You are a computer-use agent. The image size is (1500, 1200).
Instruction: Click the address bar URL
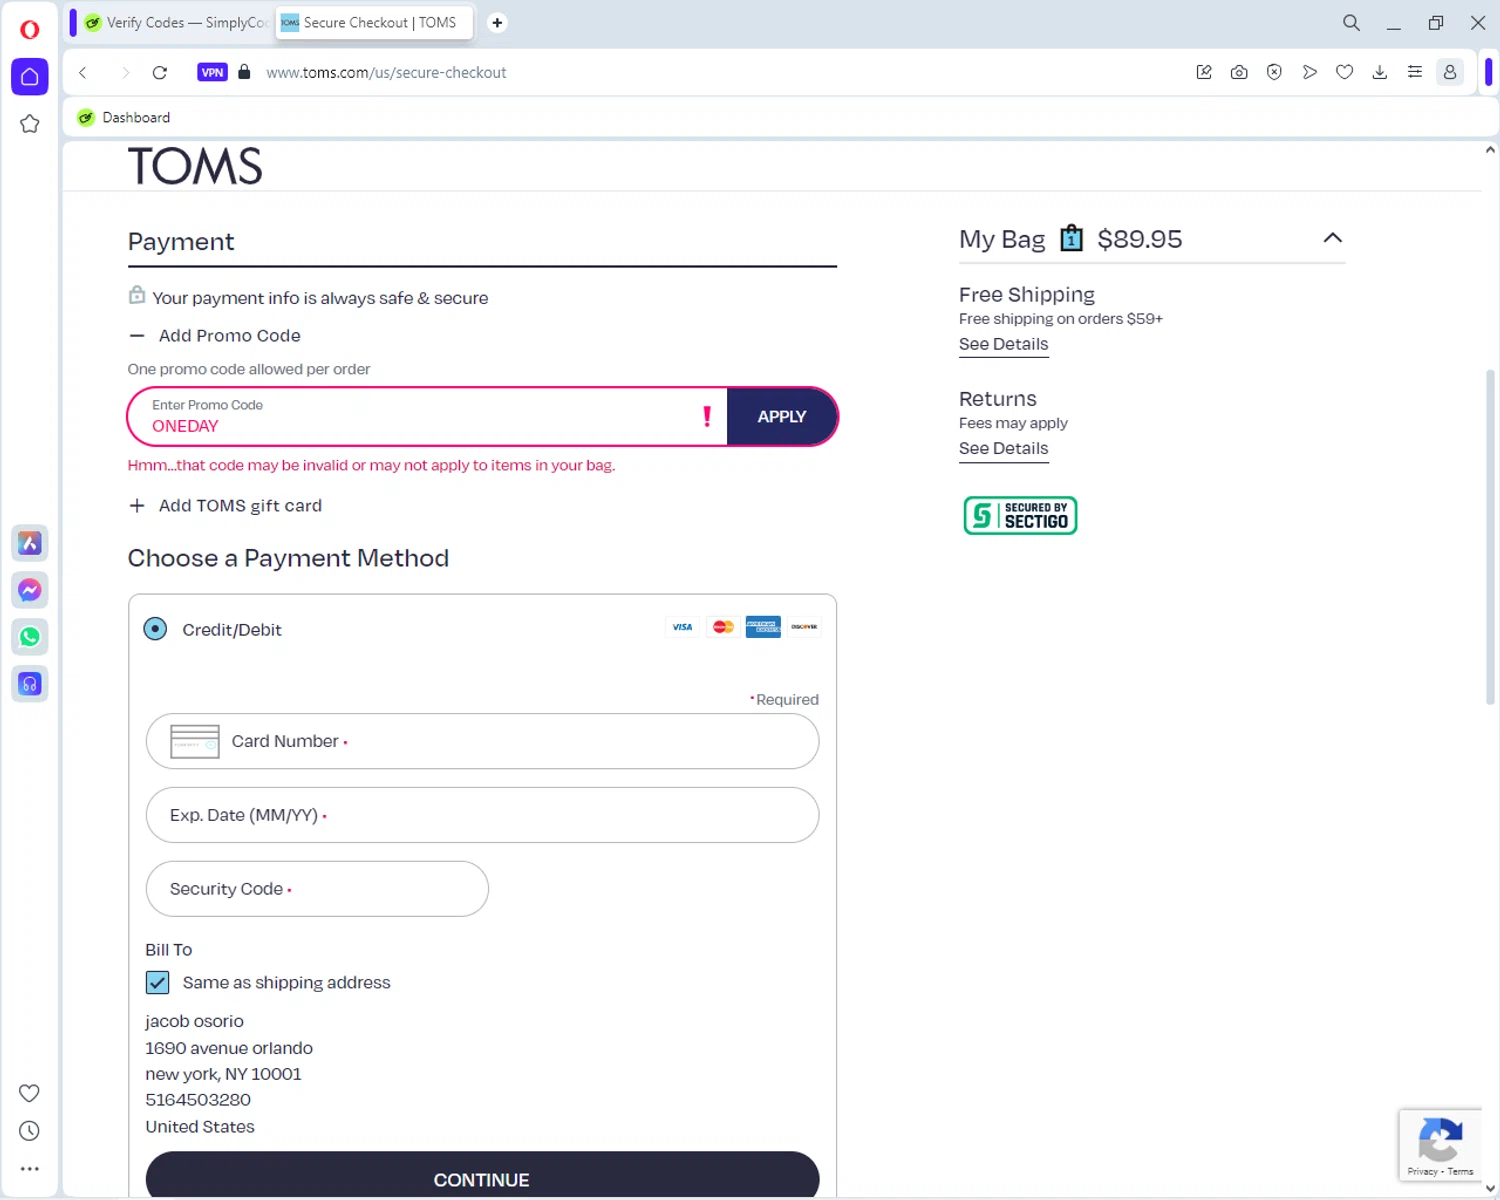click(386, 72)
